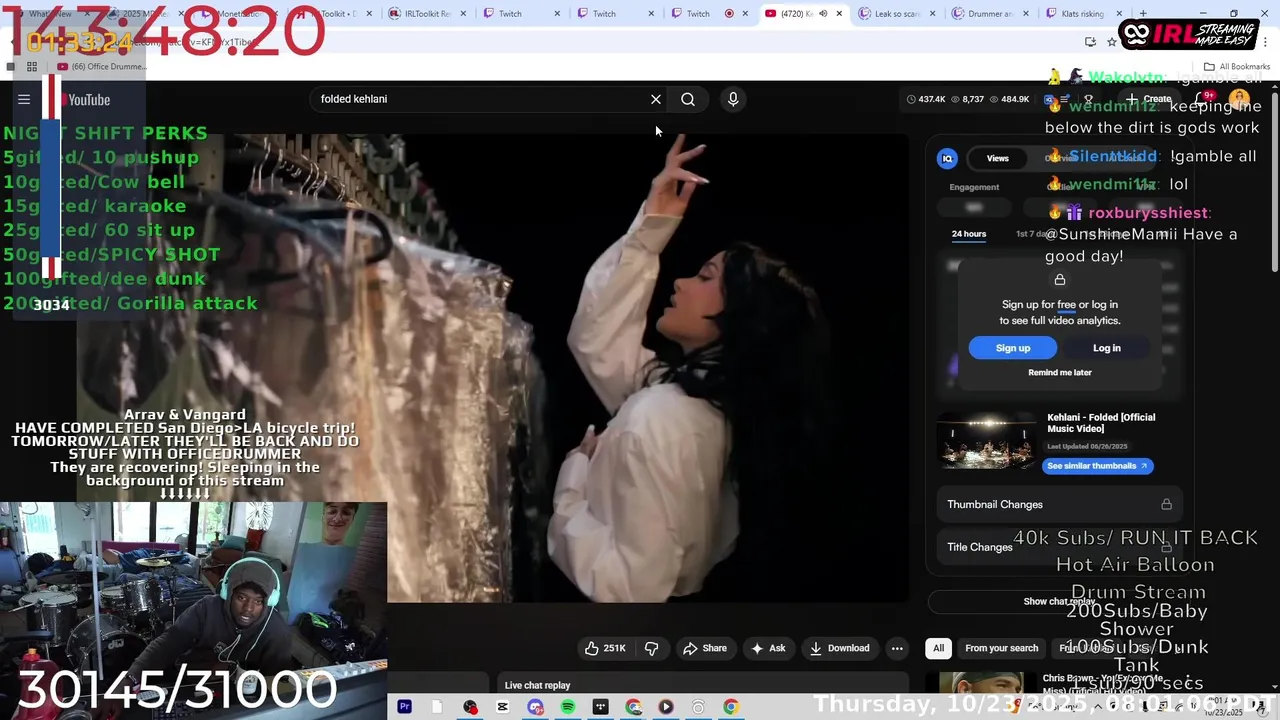Go to the YouTube home logo

(84, 99)
